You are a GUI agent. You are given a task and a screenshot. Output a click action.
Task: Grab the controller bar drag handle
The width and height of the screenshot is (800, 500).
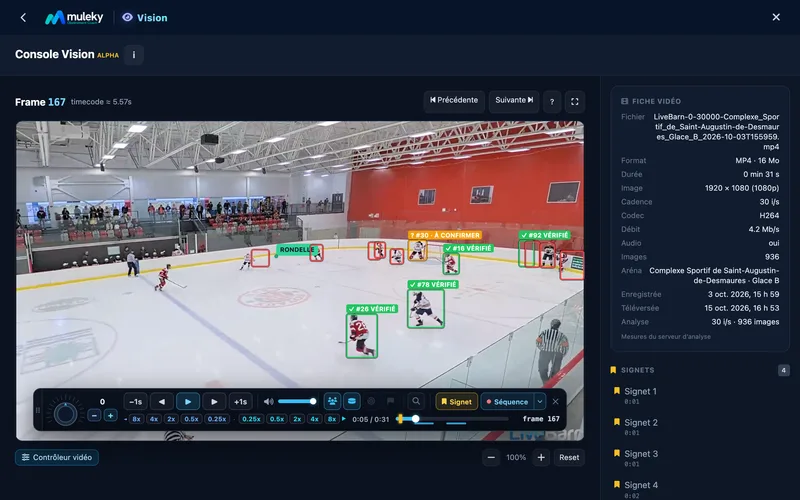click(x=38, y=410)
